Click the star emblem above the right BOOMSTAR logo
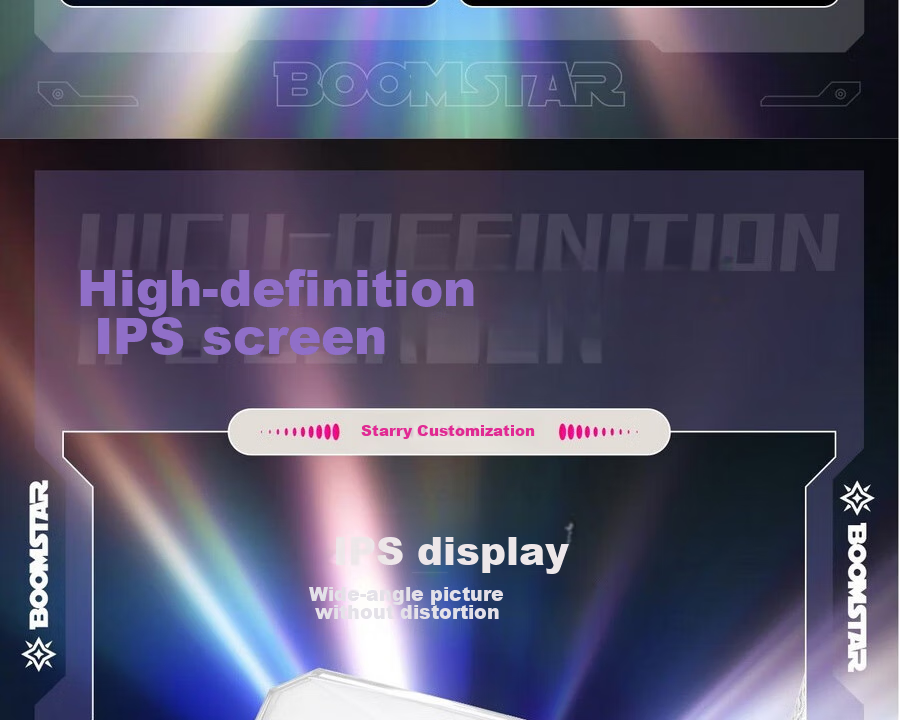The width and height of the screenshot is (900, 720). point(857,498)
